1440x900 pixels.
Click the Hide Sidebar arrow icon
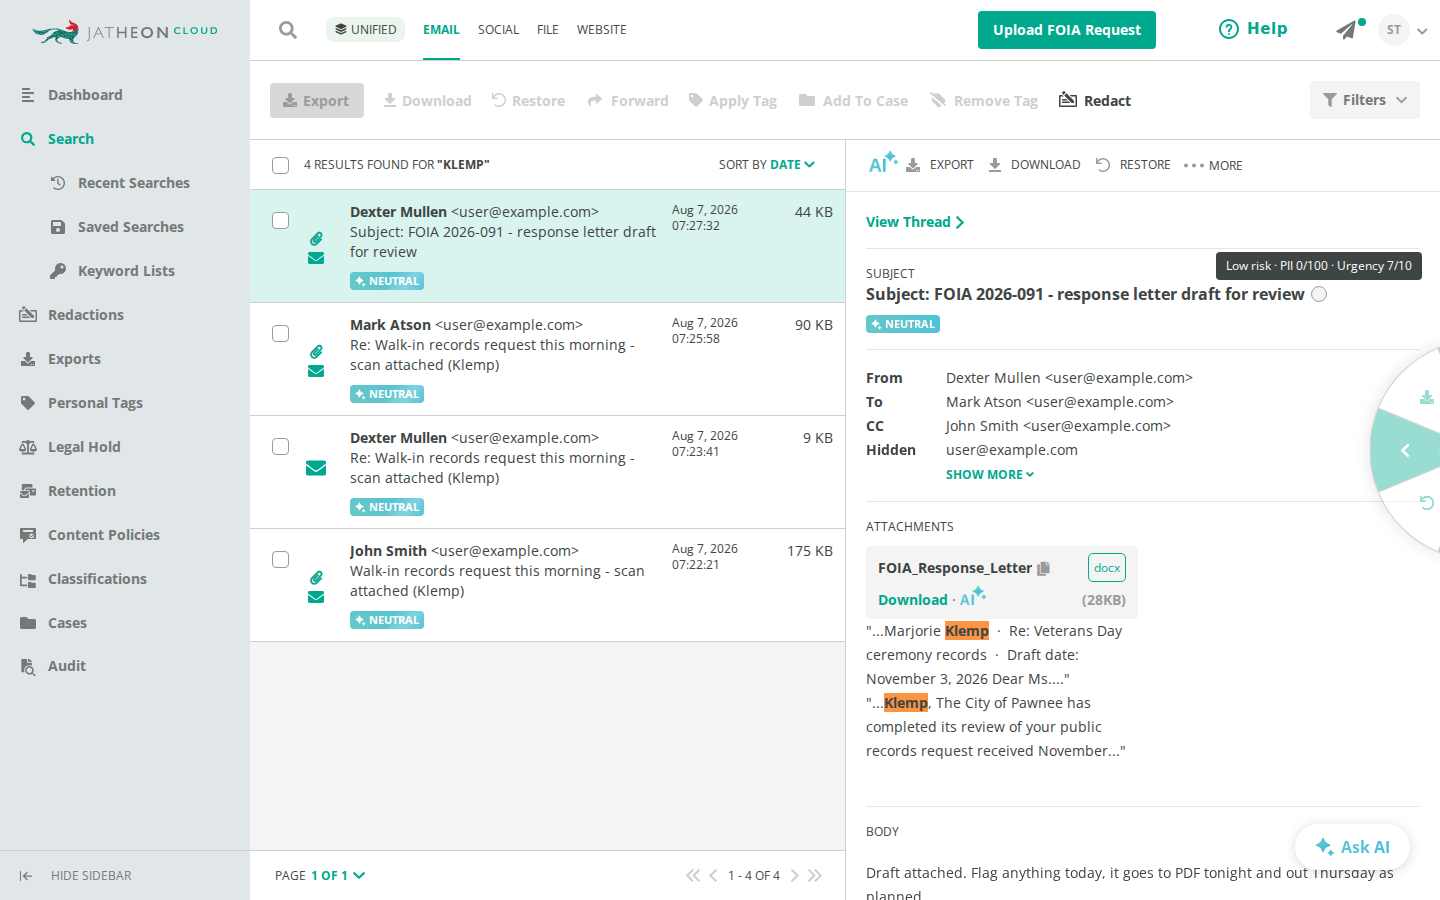pyautogui.click(x=26, y=876)
